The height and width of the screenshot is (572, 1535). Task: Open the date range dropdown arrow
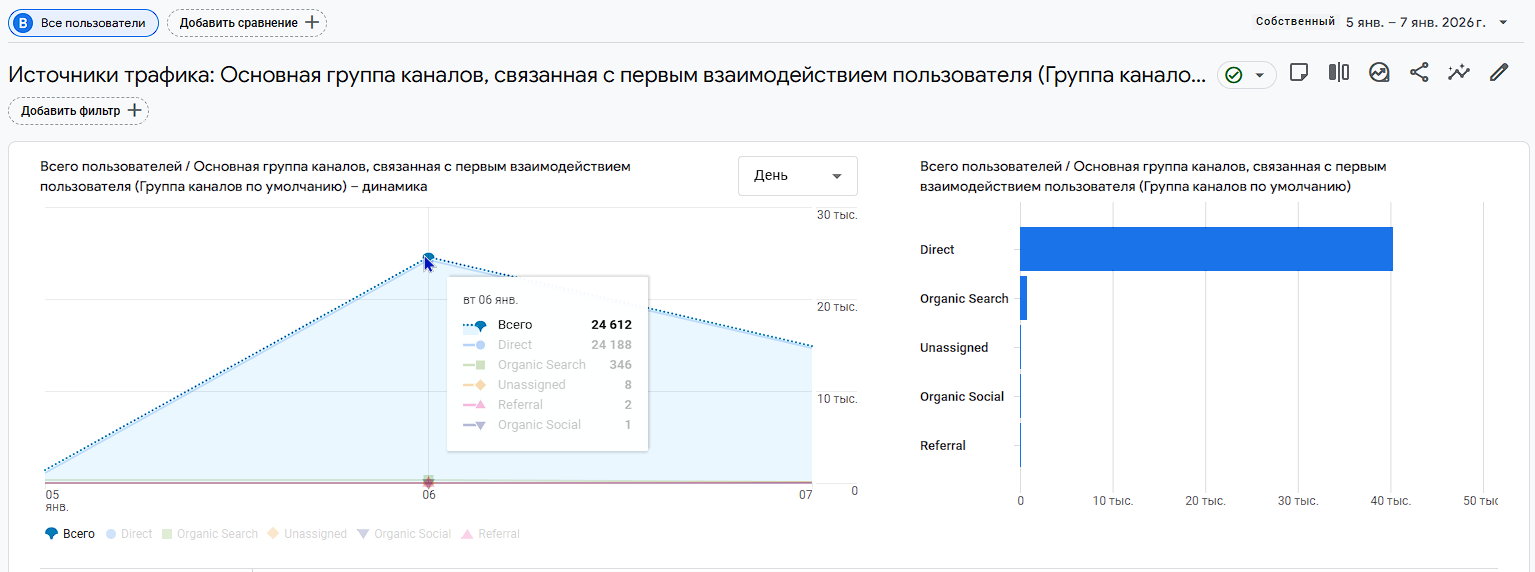click(1503, 22)
